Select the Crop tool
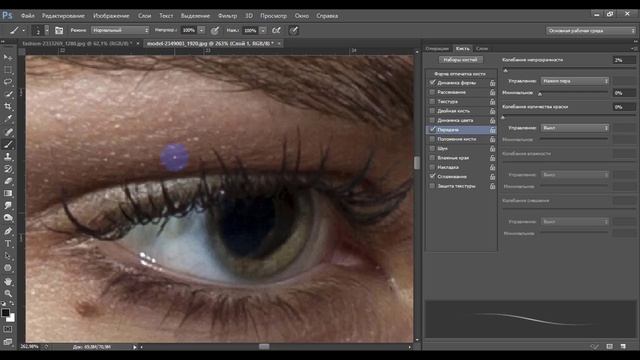 coord(8,107)
